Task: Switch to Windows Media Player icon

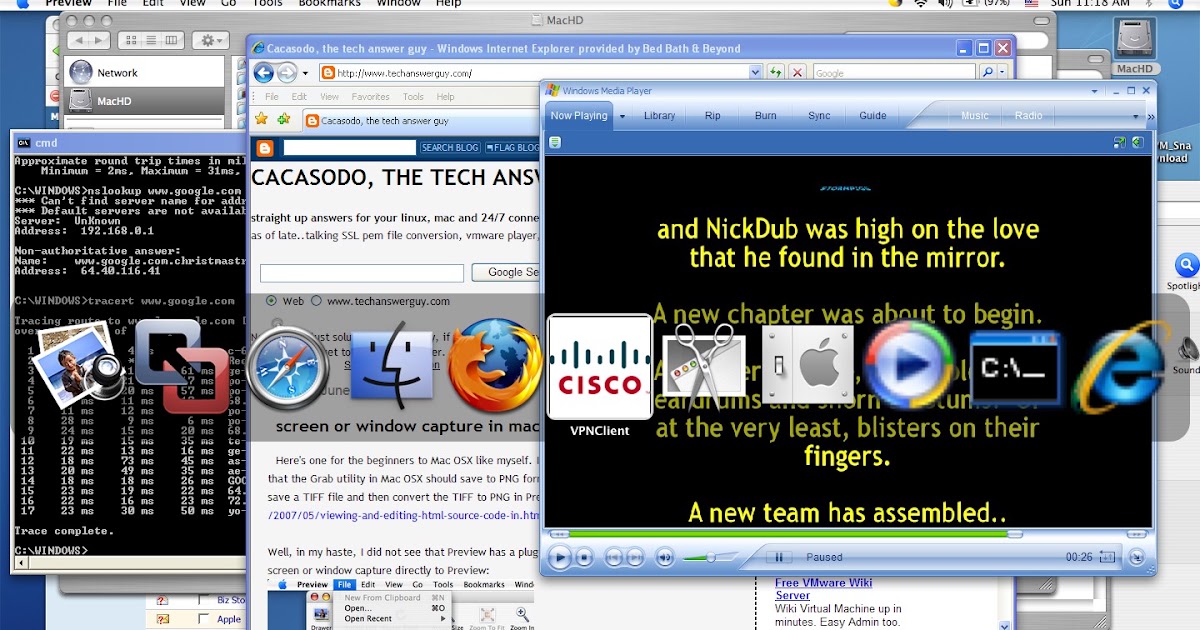Action: pos(909,366)
